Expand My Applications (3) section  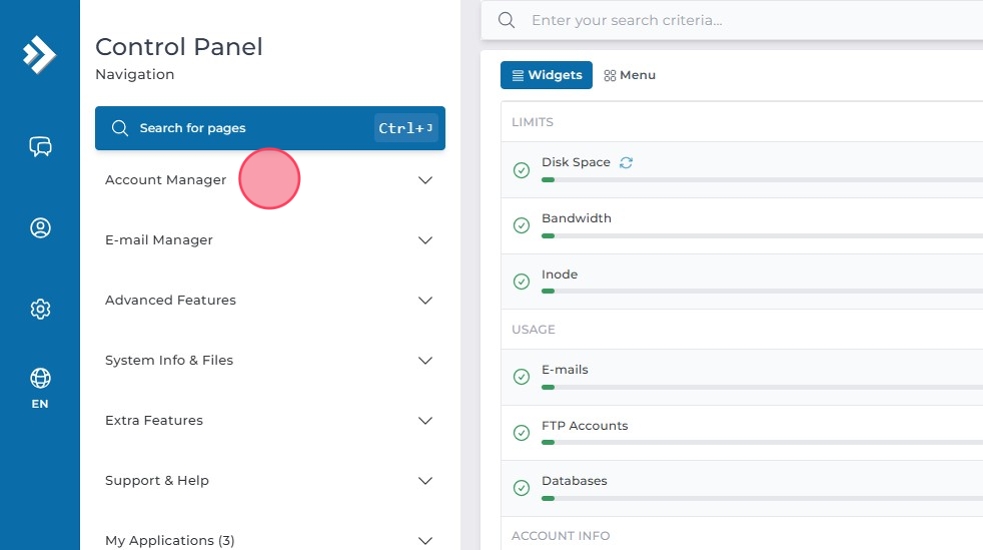(x=424, y=540)
